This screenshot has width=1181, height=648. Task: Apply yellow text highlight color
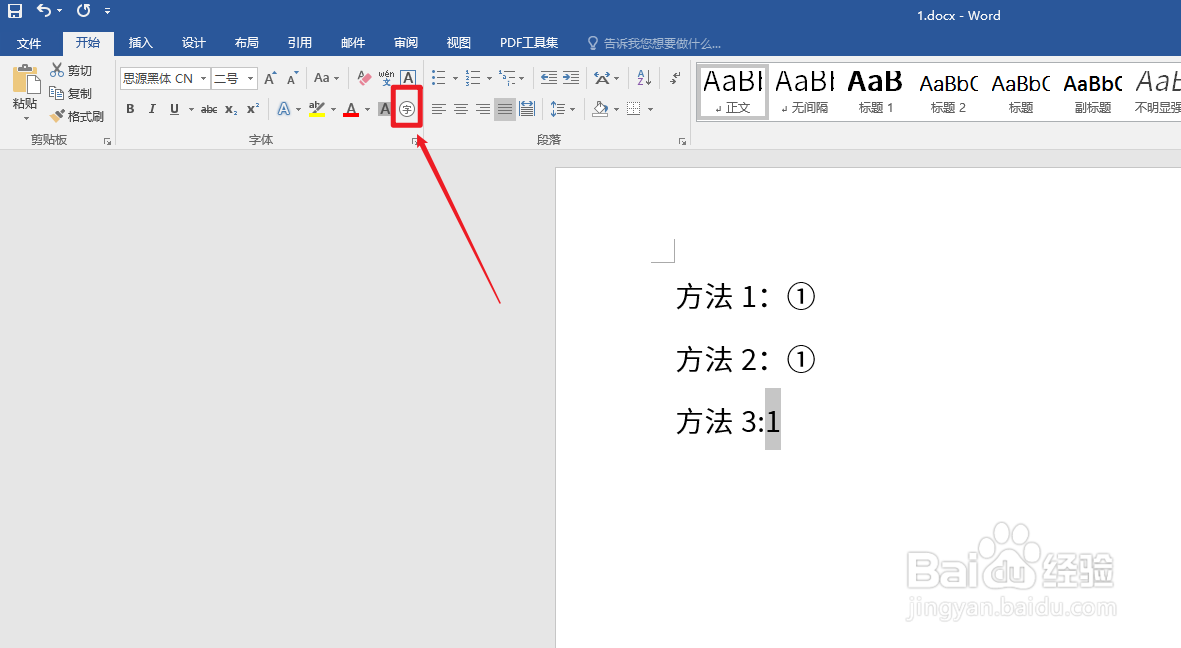coord(317,109)
